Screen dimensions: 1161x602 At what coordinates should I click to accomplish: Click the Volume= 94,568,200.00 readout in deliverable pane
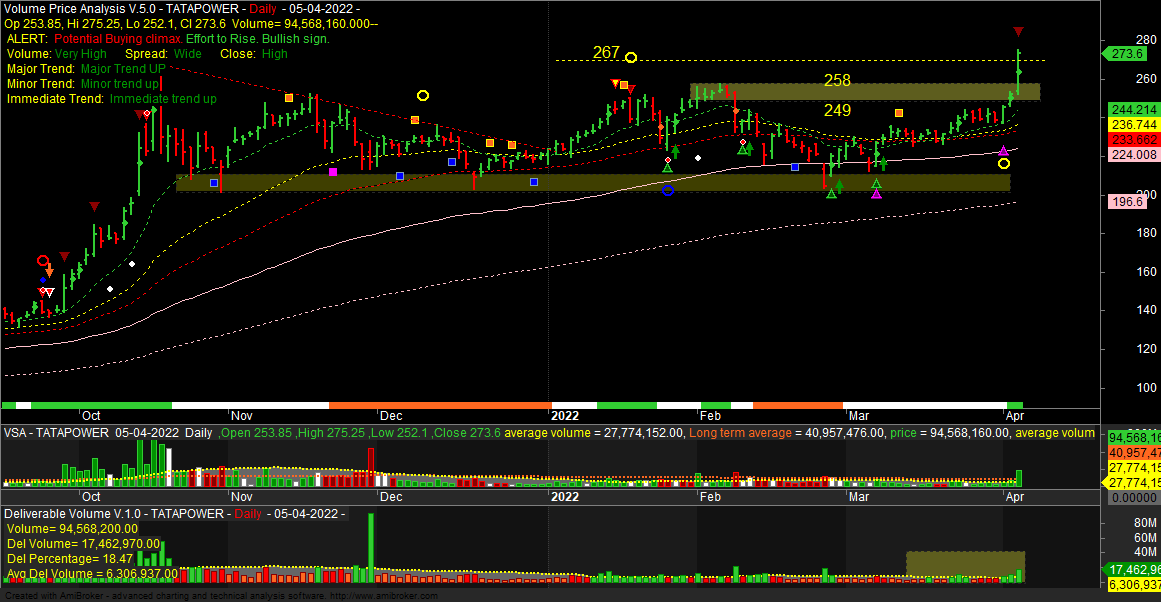click(x=73, y=529)
